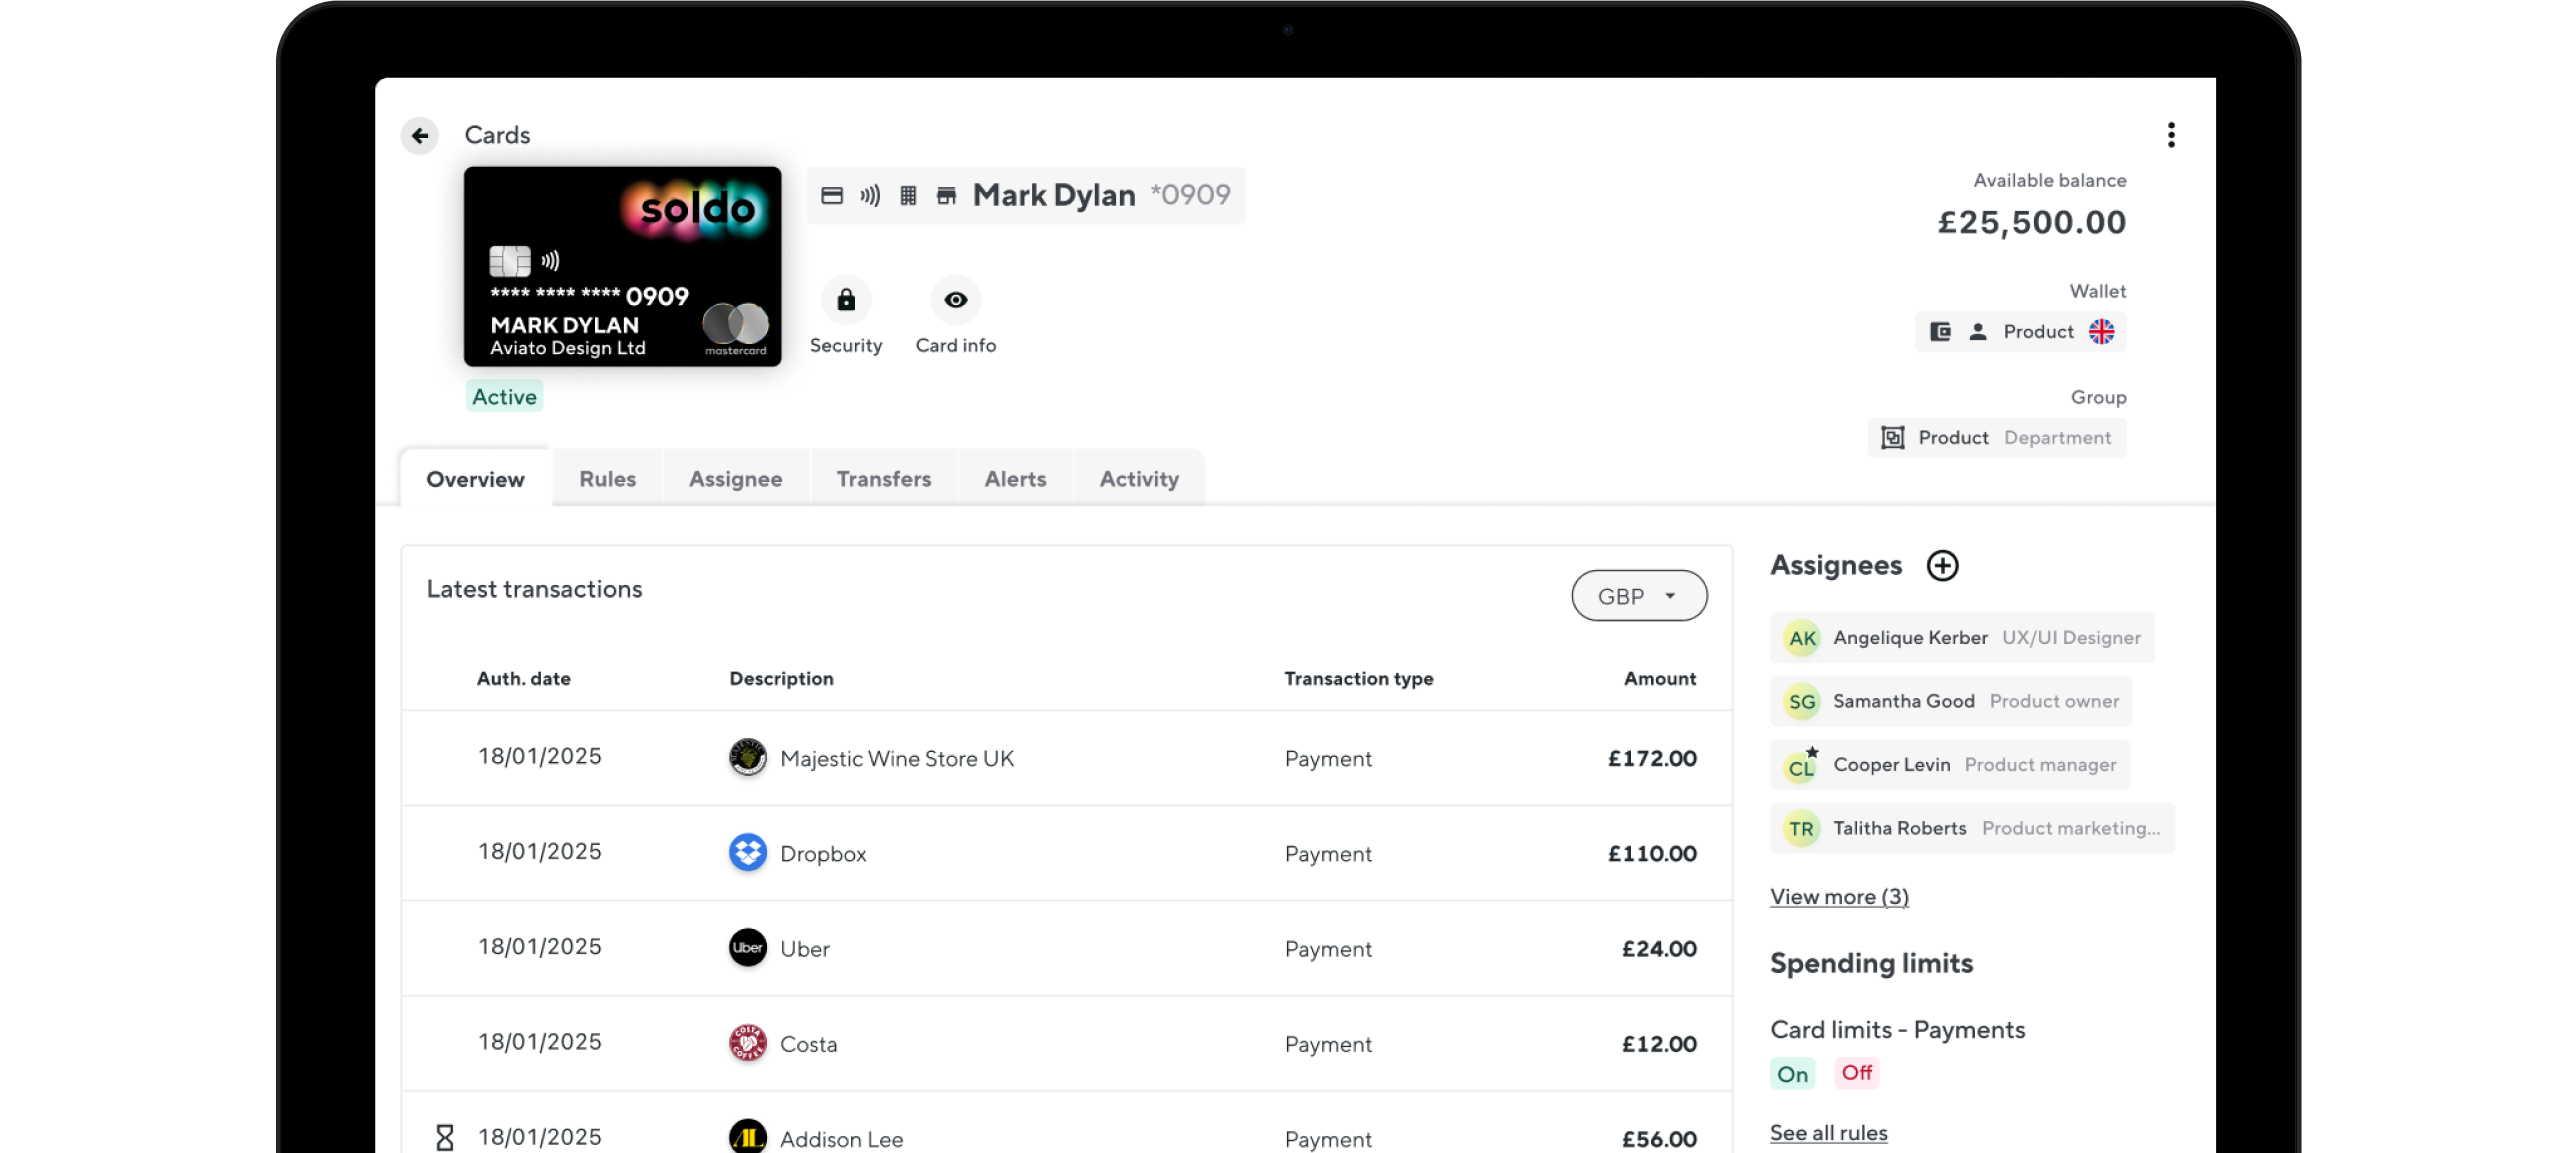This screenshot has height=1153, width=2560.
Task: Click the SG avatar for Samantha Good
Action: tap(1802, 702)
